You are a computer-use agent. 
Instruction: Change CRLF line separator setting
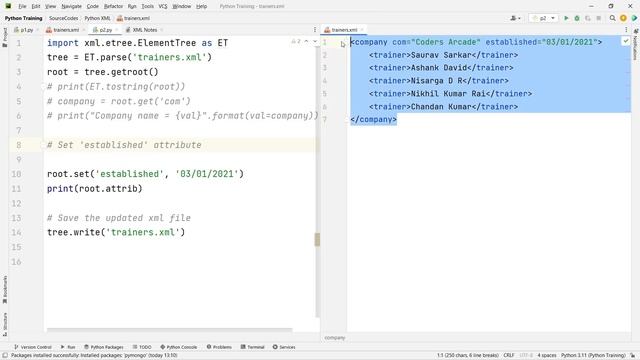[x=509, y=356]
